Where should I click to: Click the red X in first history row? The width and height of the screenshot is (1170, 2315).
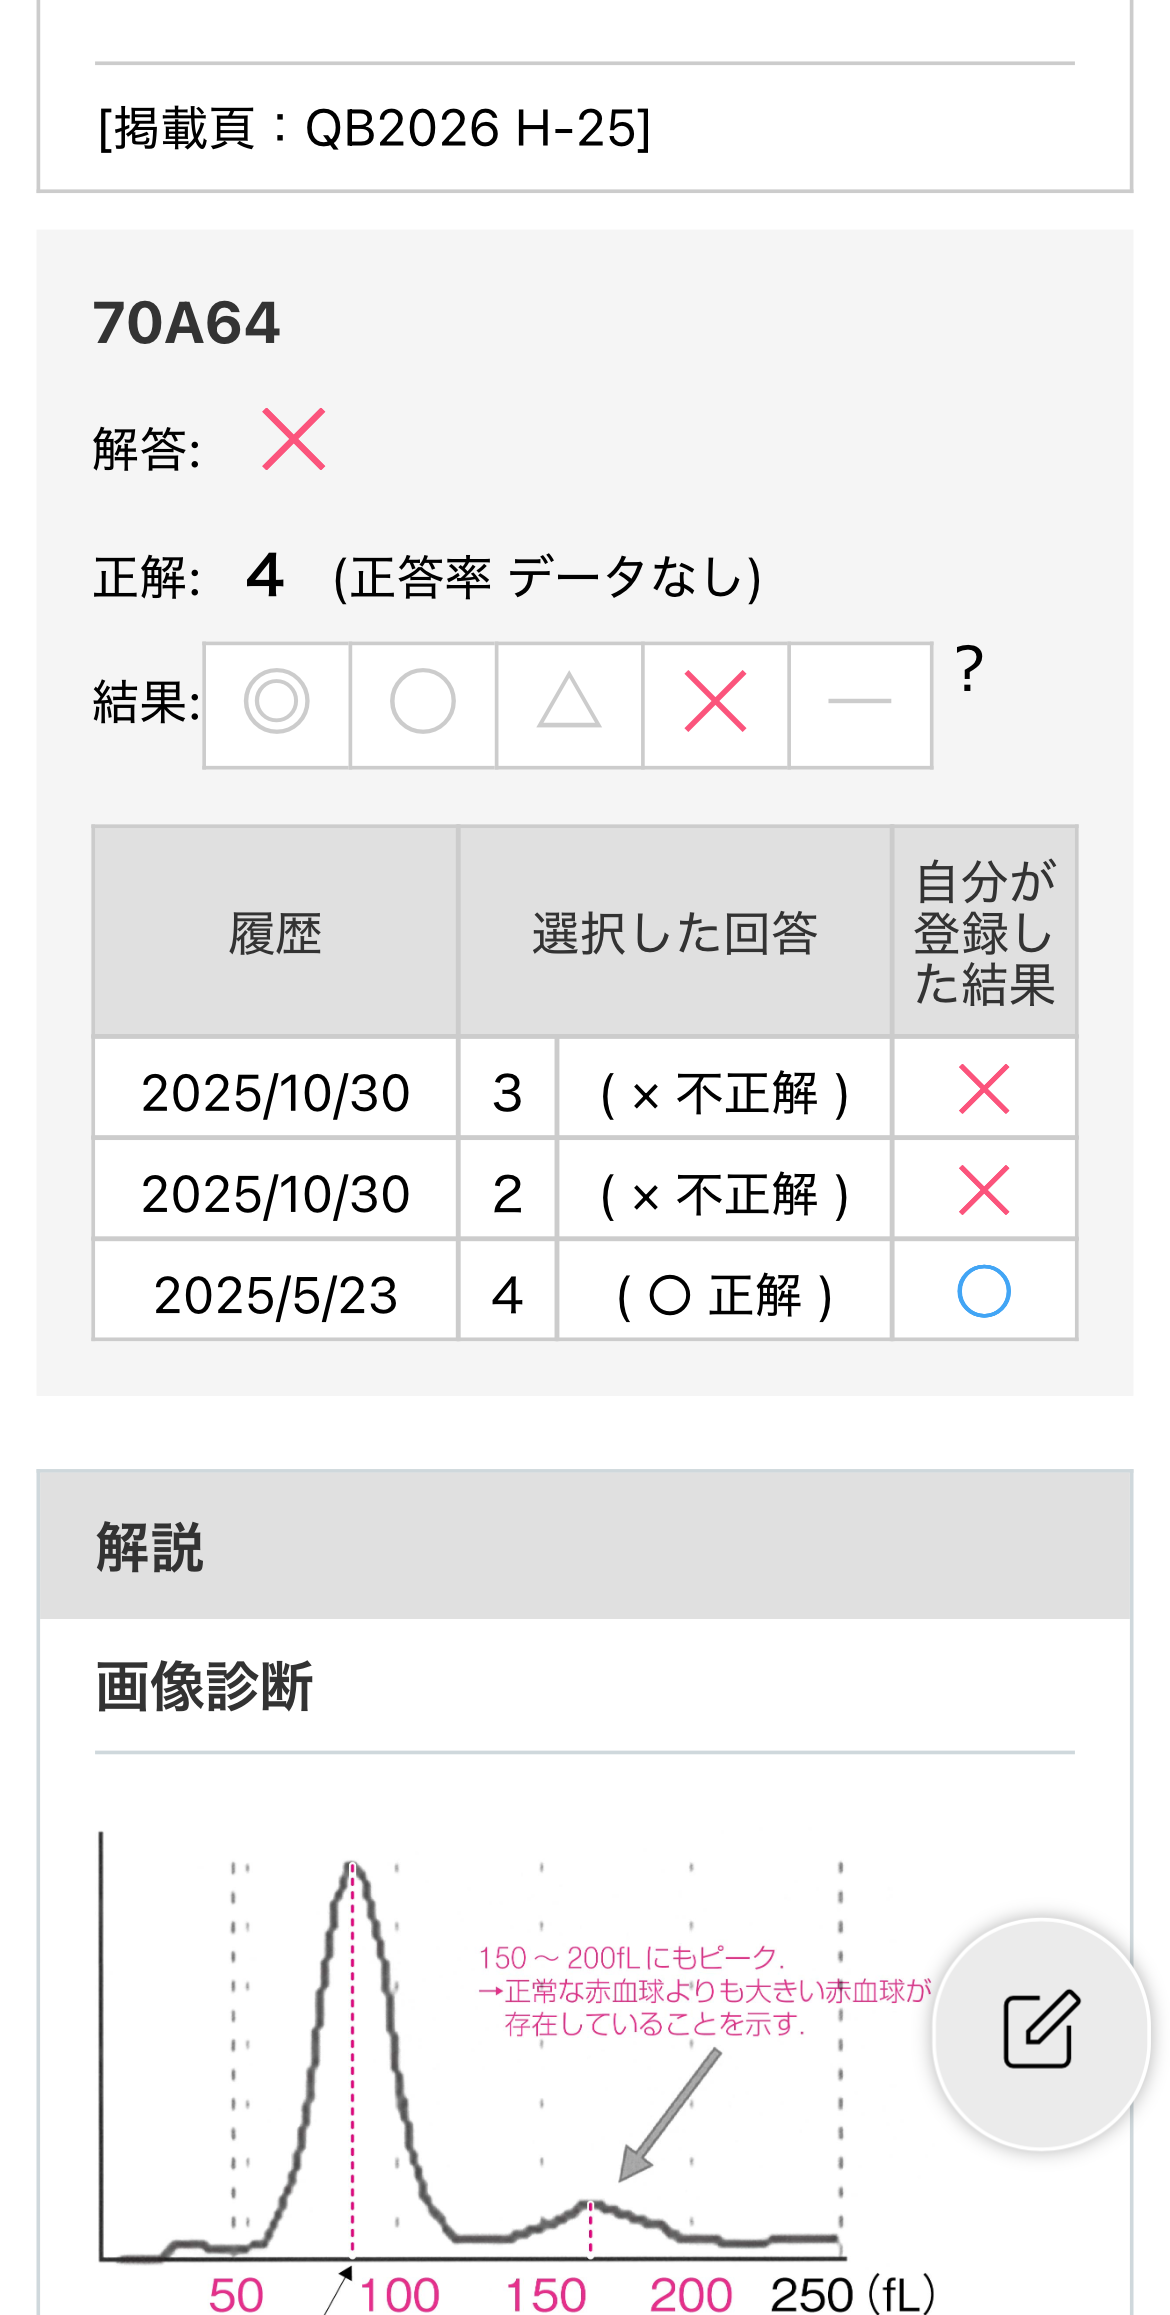pyautogui.click(x=984, y=1089)
